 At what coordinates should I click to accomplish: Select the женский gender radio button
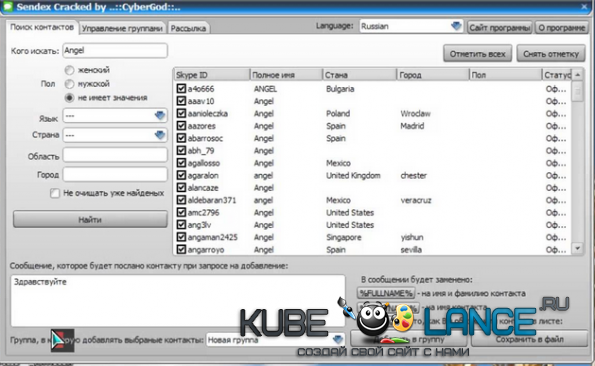[69, 70]
